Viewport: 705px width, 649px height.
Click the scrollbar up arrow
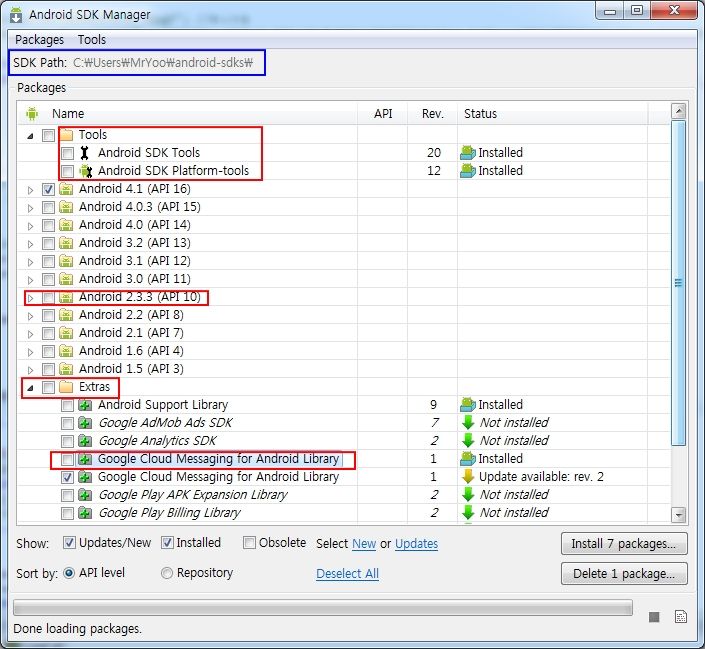point(678,111)
